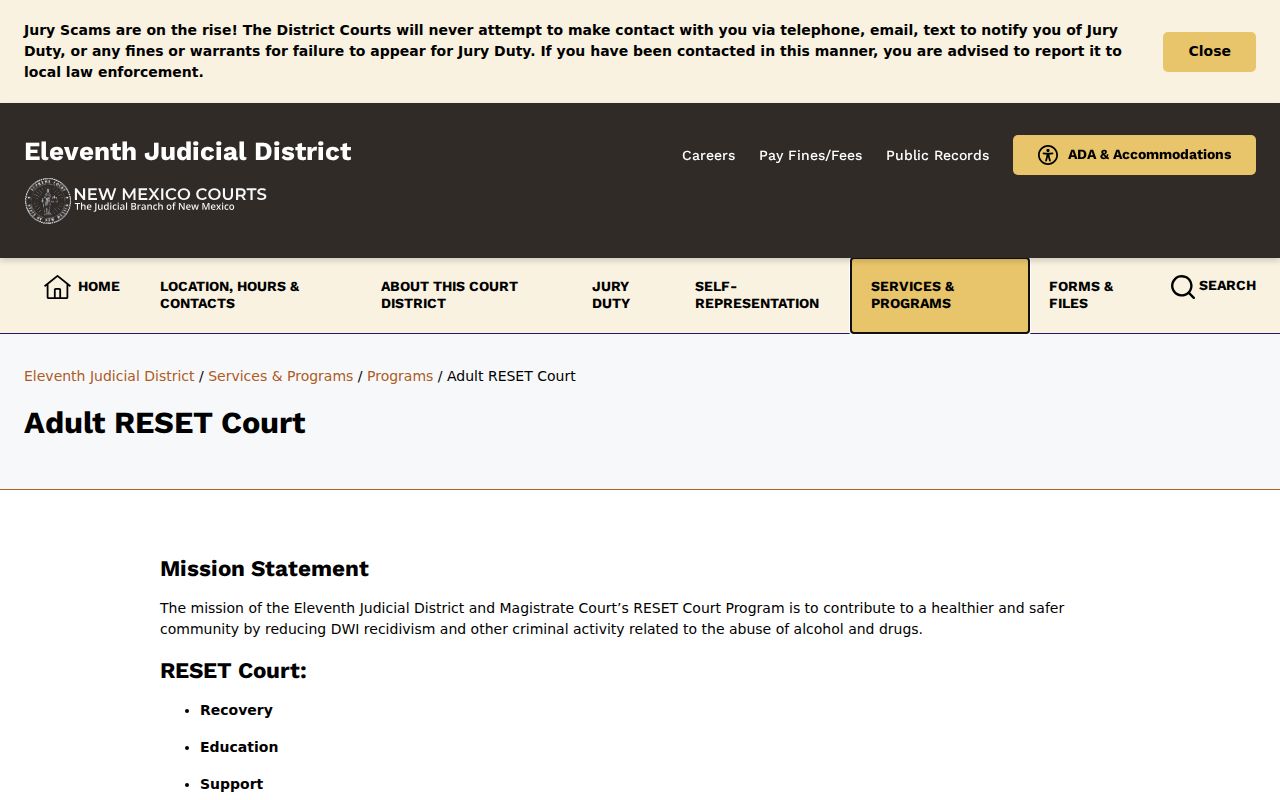Close the jury scam alert banner
This screenshot has height=800, width=1280.
click(1209, 52)
